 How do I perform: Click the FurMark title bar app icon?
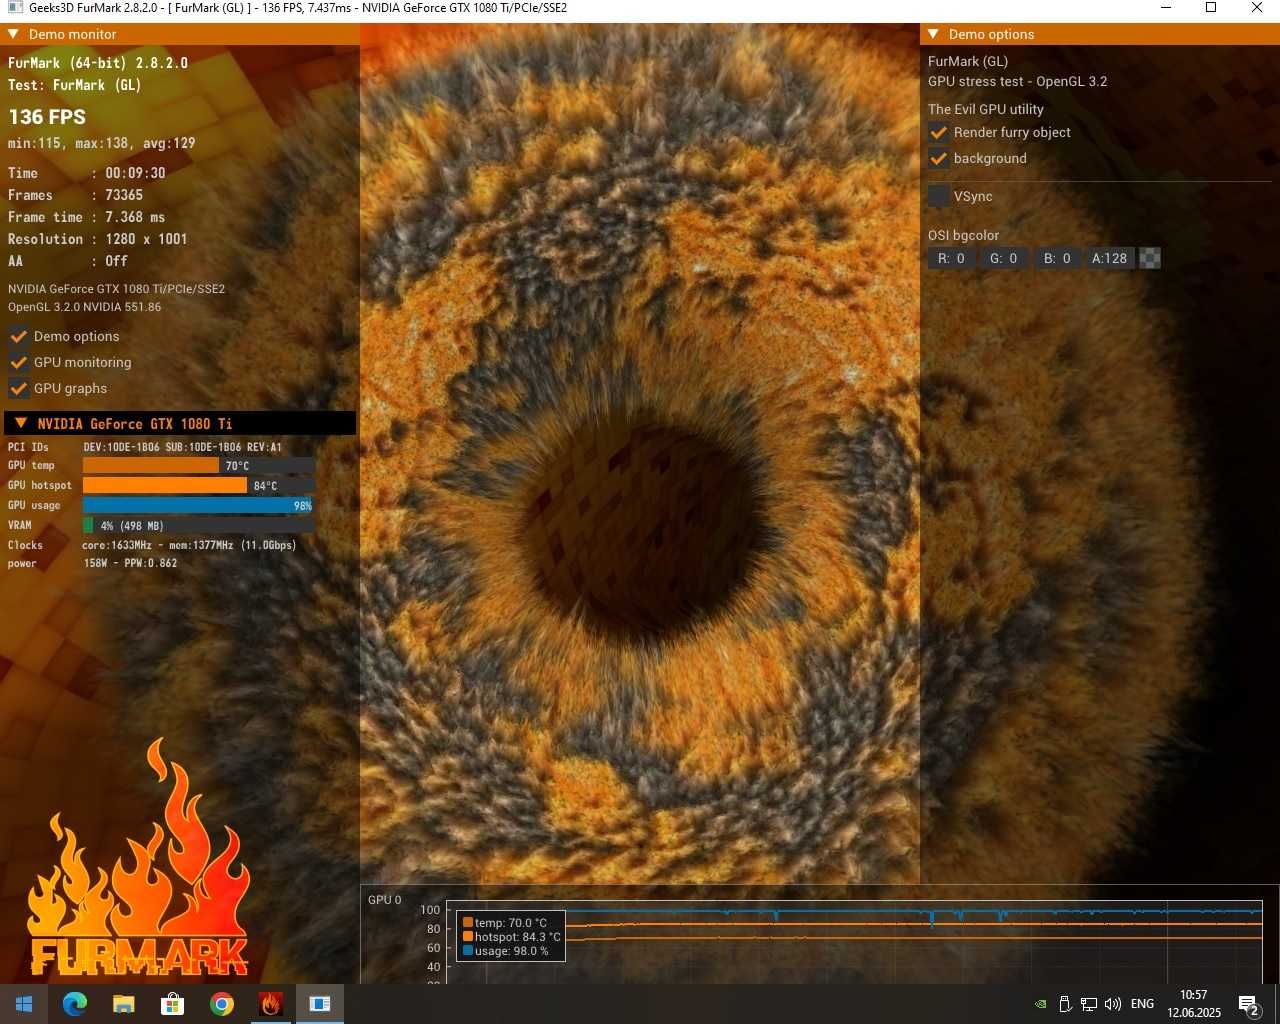[15, 8]
